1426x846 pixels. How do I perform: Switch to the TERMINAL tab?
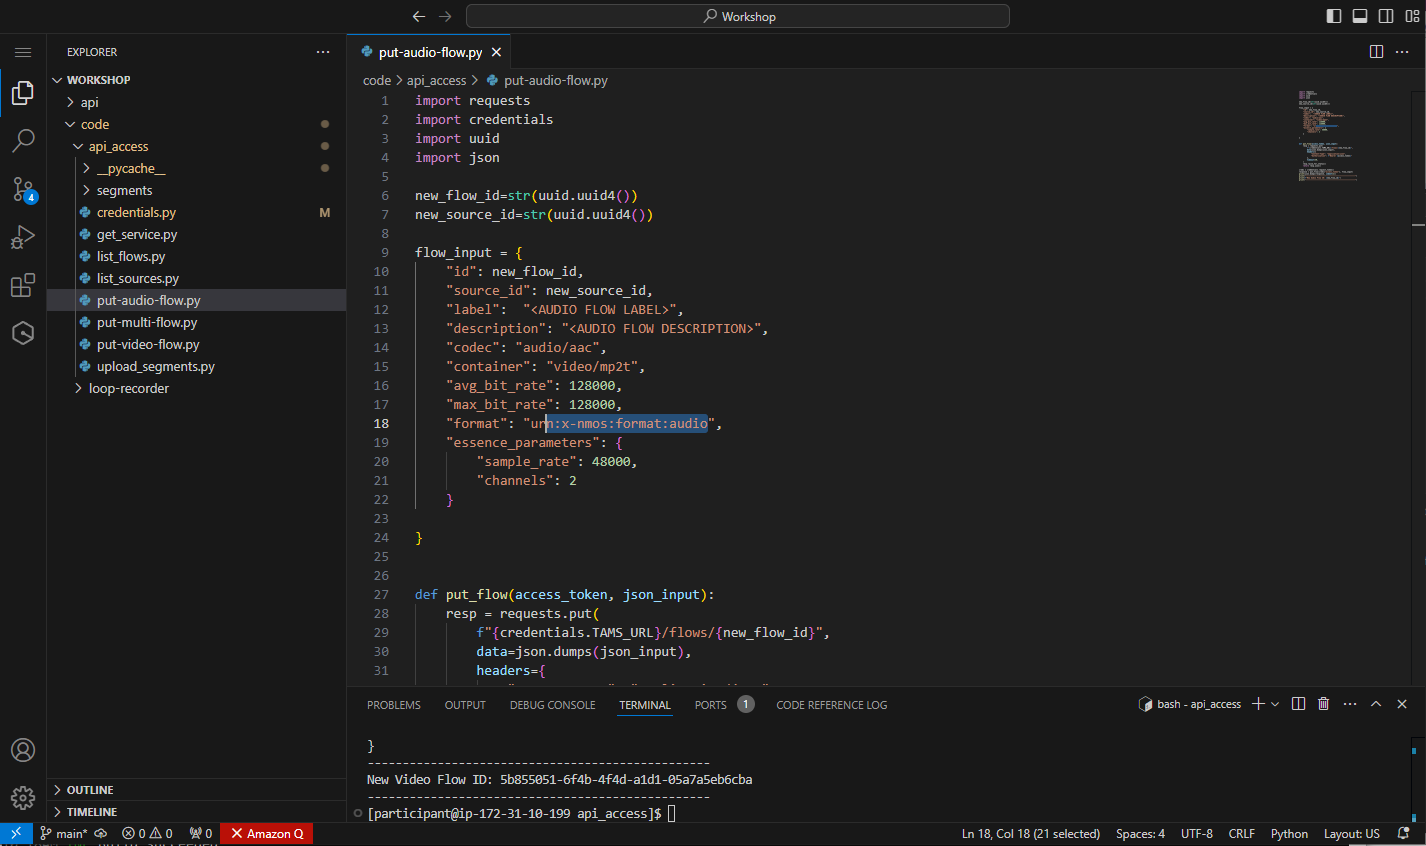[x=645, y=705]
